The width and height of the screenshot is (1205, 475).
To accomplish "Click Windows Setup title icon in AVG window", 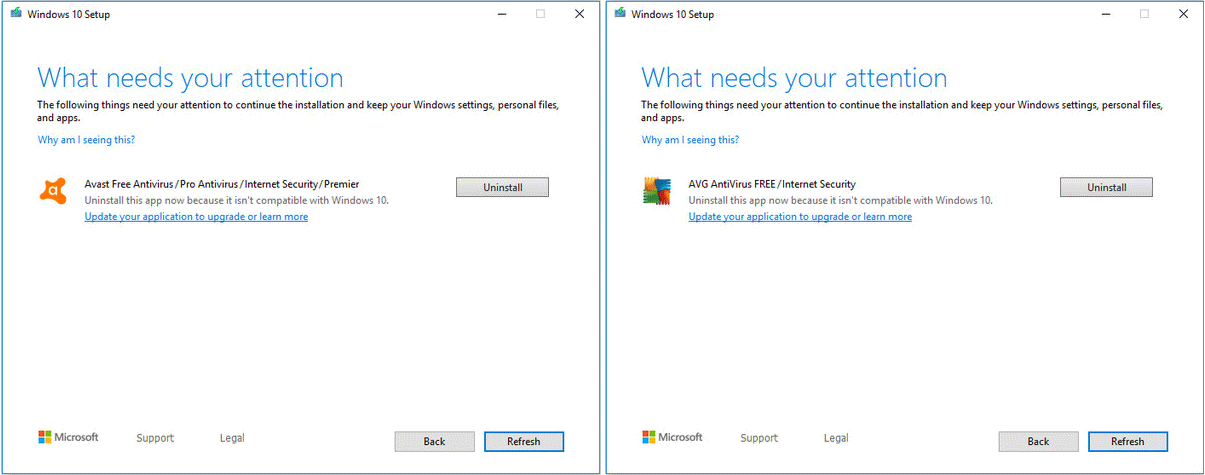I will pos(619,14).
